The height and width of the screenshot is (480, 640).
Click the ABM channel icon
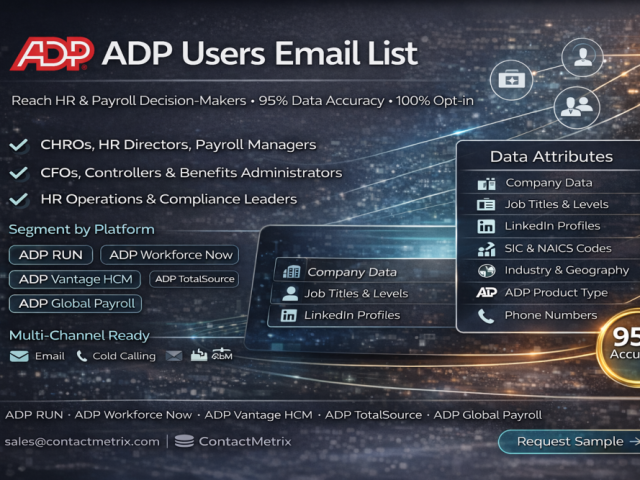coord(222,354)
